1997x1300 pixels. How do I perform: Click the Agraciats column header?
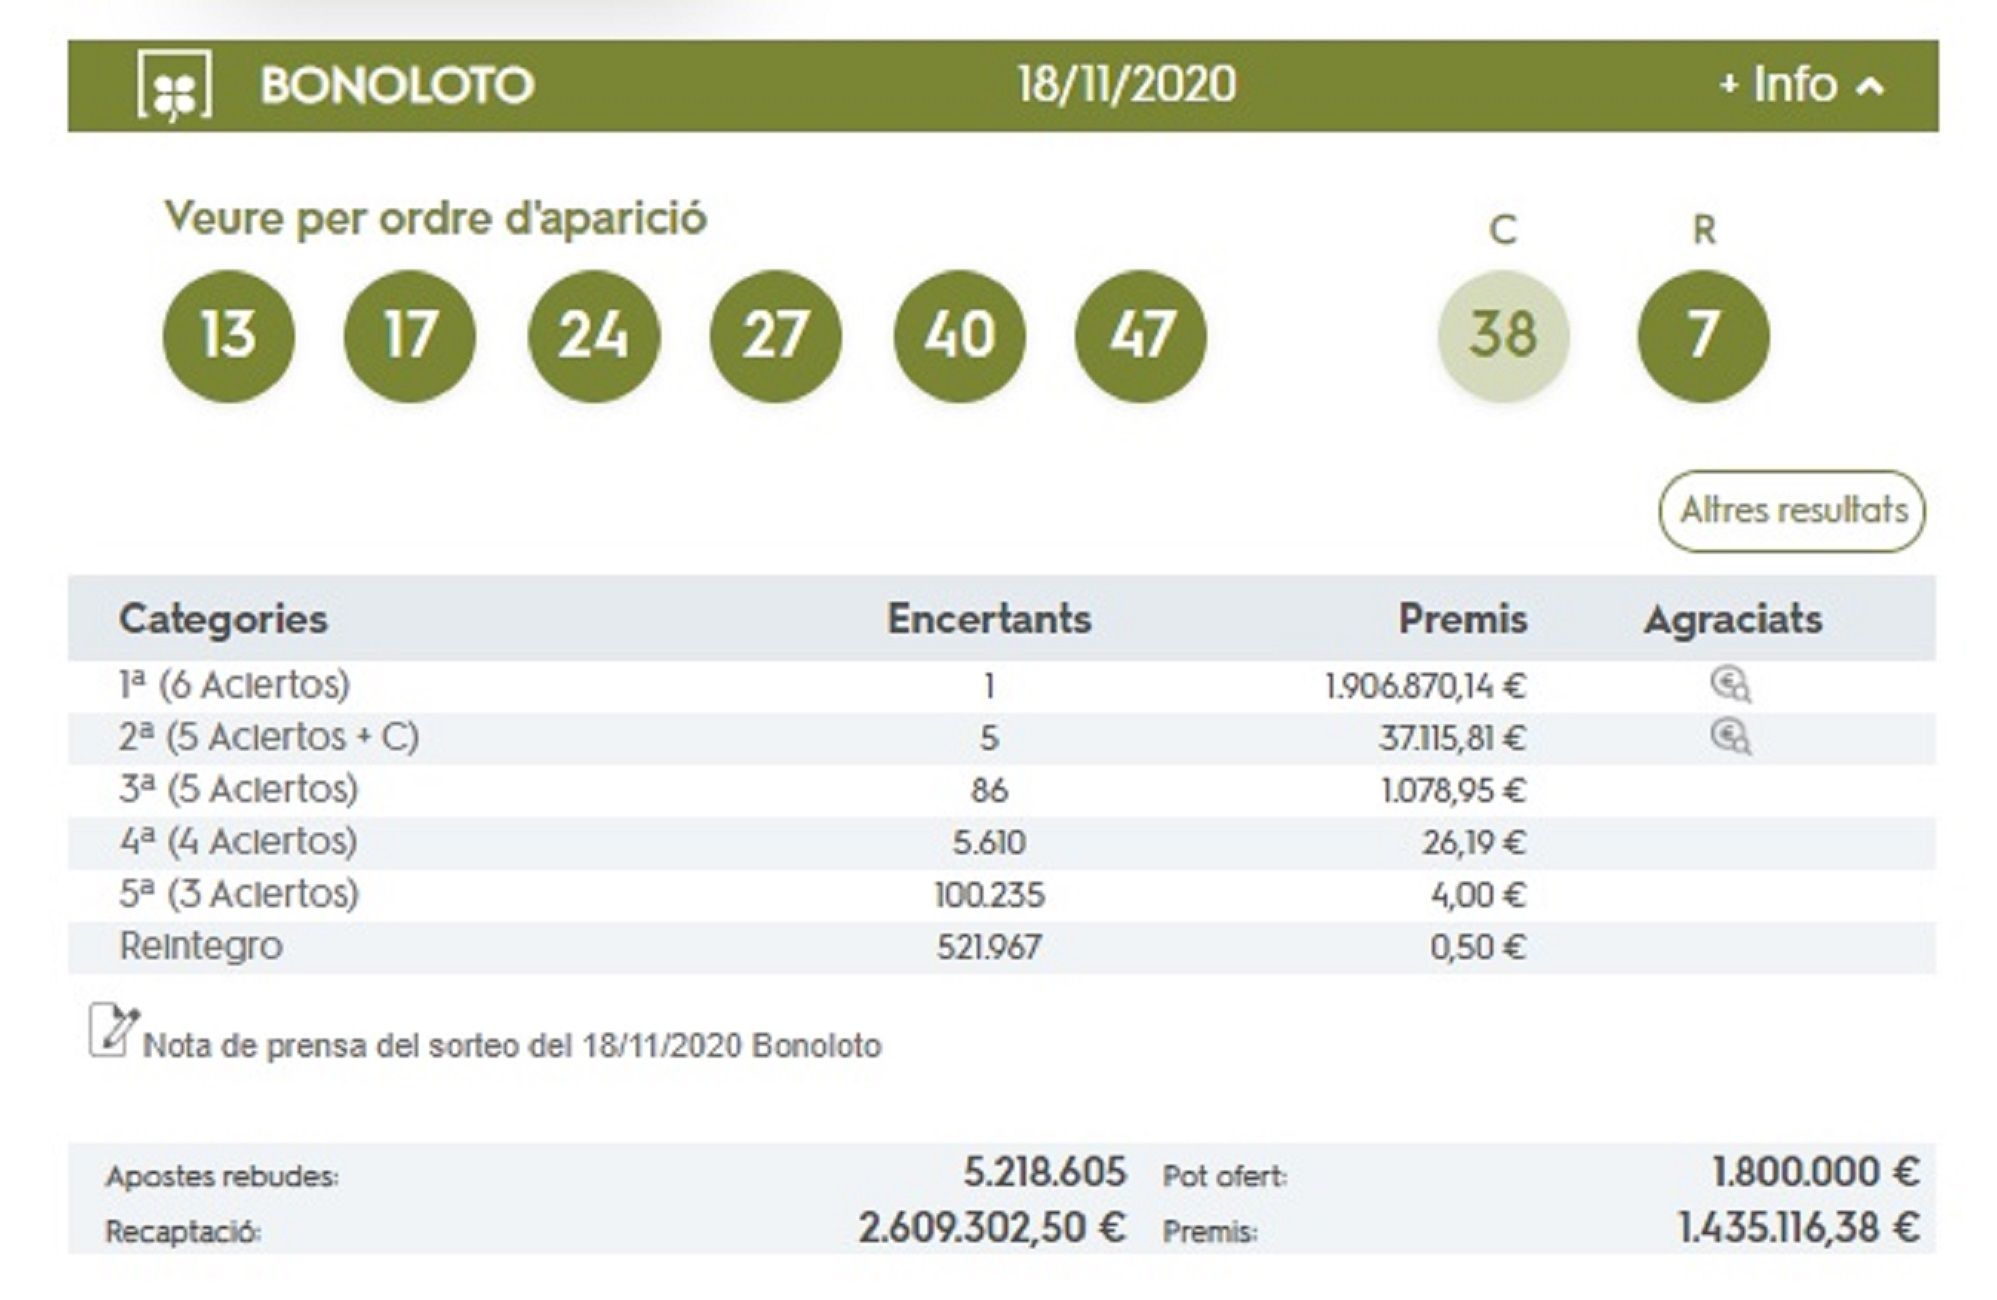1733,620
